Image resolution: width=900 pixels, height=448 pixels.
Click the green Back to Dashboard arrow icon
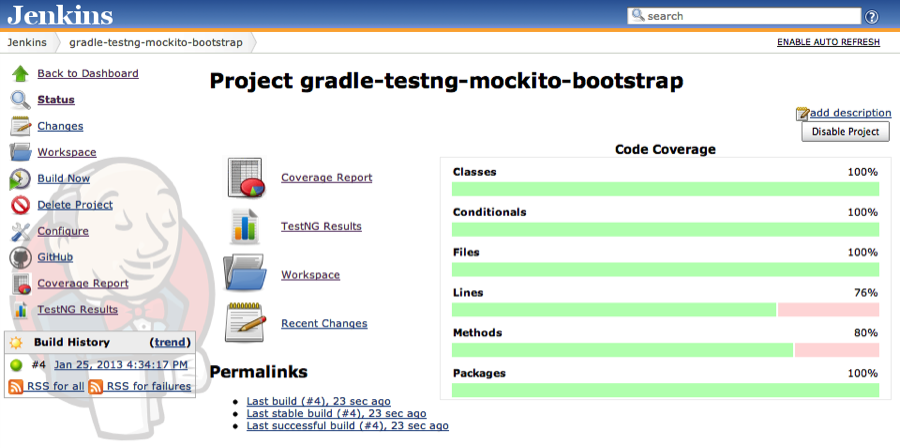tap(20, 73)
